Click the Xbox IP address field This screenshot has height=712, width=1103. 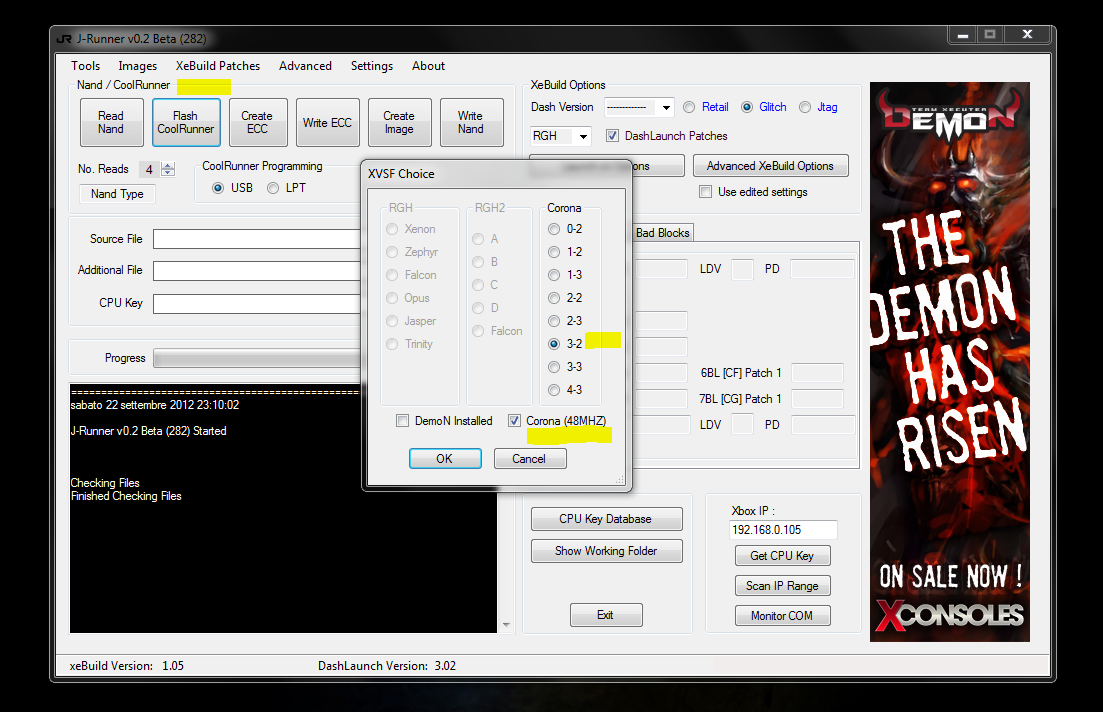tap(783, 529)
